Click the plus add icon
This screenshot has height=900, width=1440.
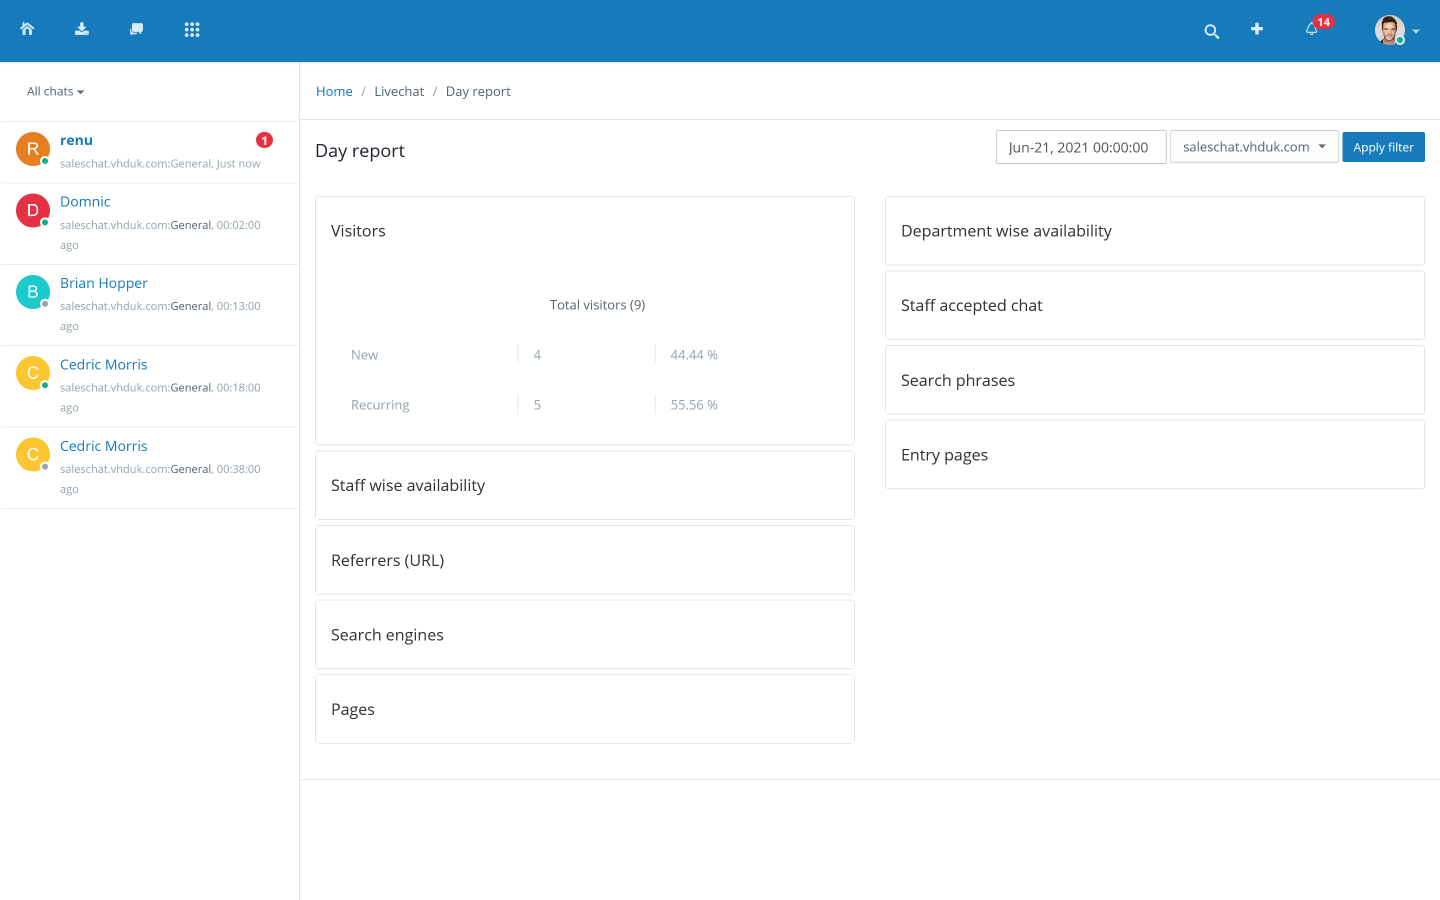coord(1257,30)
